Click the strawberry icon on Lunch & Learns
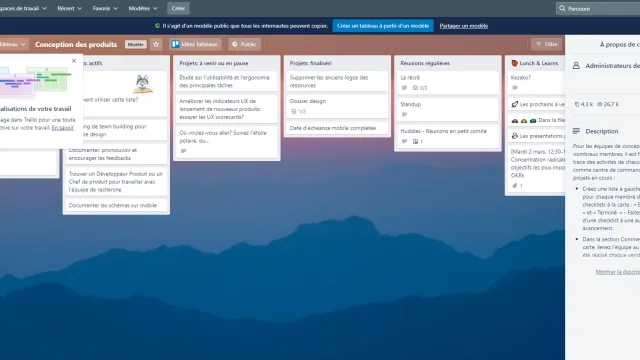The height and width of the screenshot is (360, 640). 515,63
